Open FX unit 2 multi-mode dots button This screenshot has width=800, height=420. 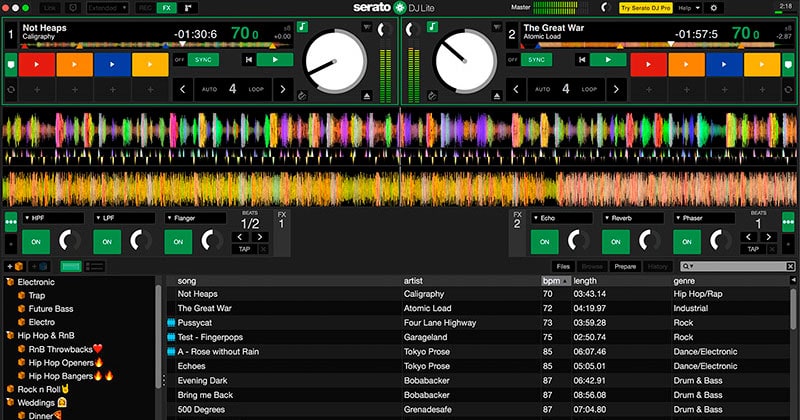click(788, 222)
